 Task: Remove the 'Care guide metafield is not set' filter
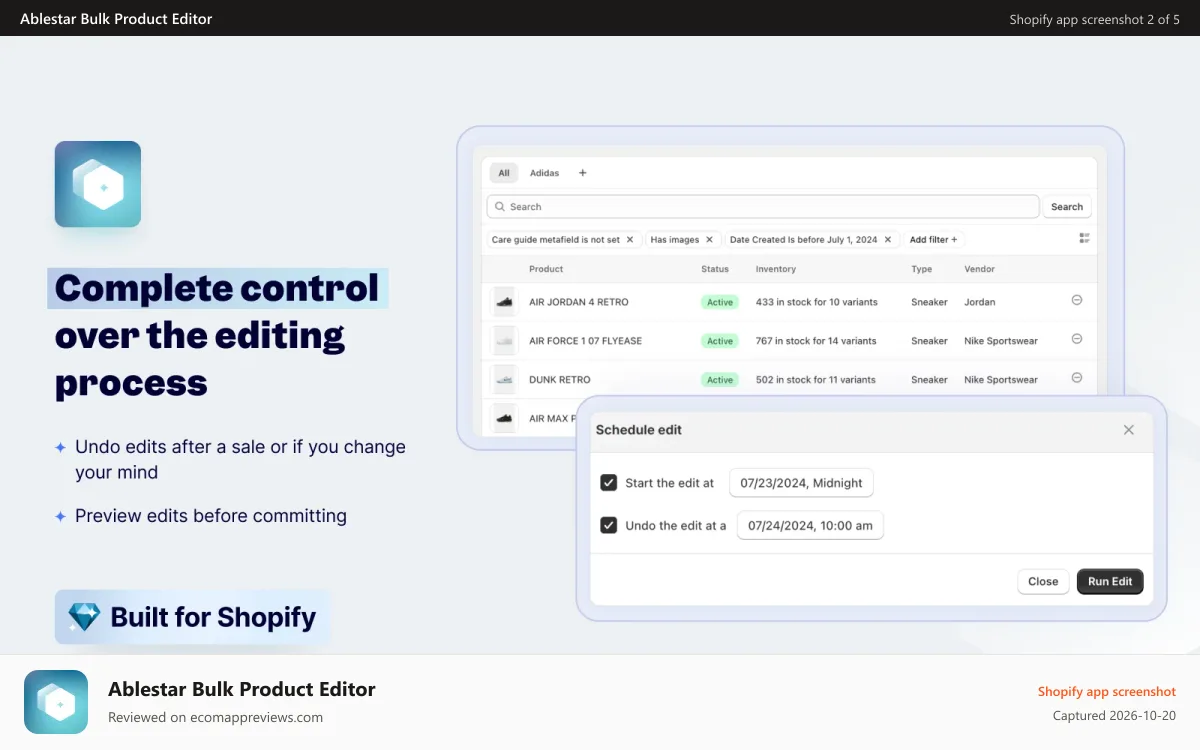click(x=630, y=240)
